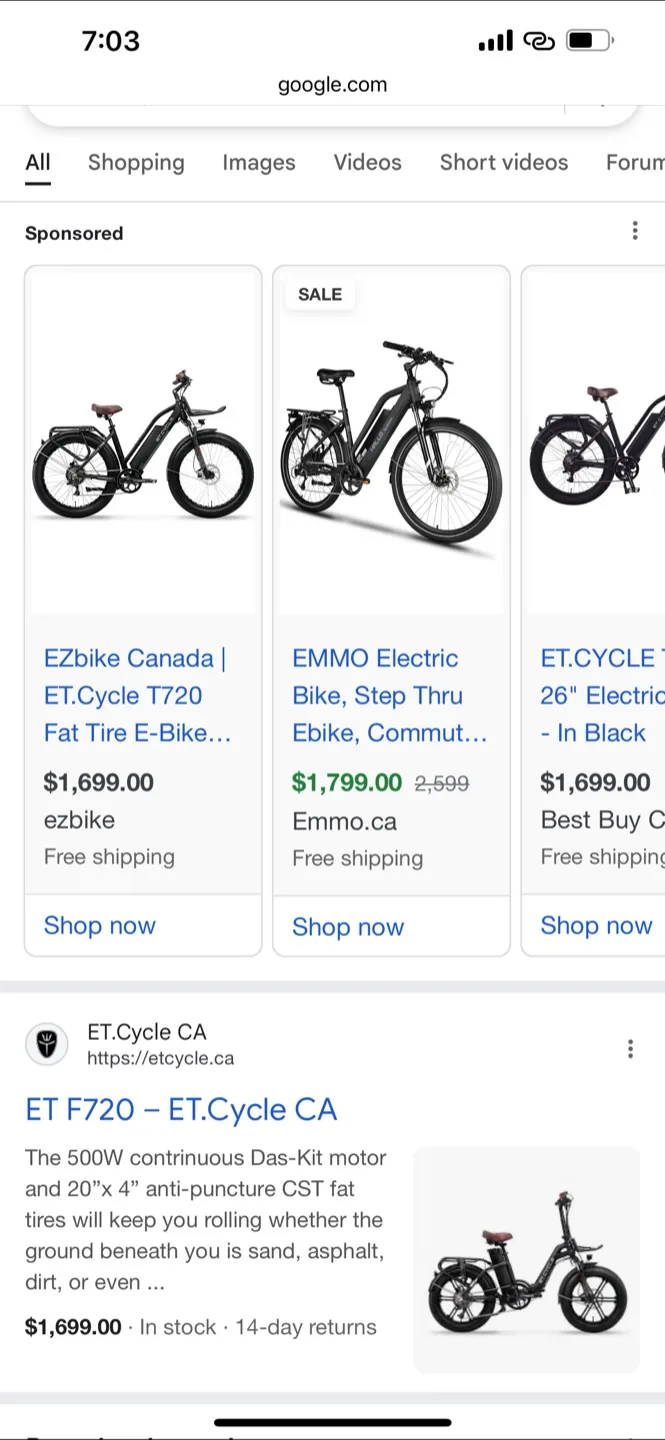Image resolution: width=665 pixels, height=1440 pixels.
Task: Select the All search filter
Action: click(x=37, y=162)
